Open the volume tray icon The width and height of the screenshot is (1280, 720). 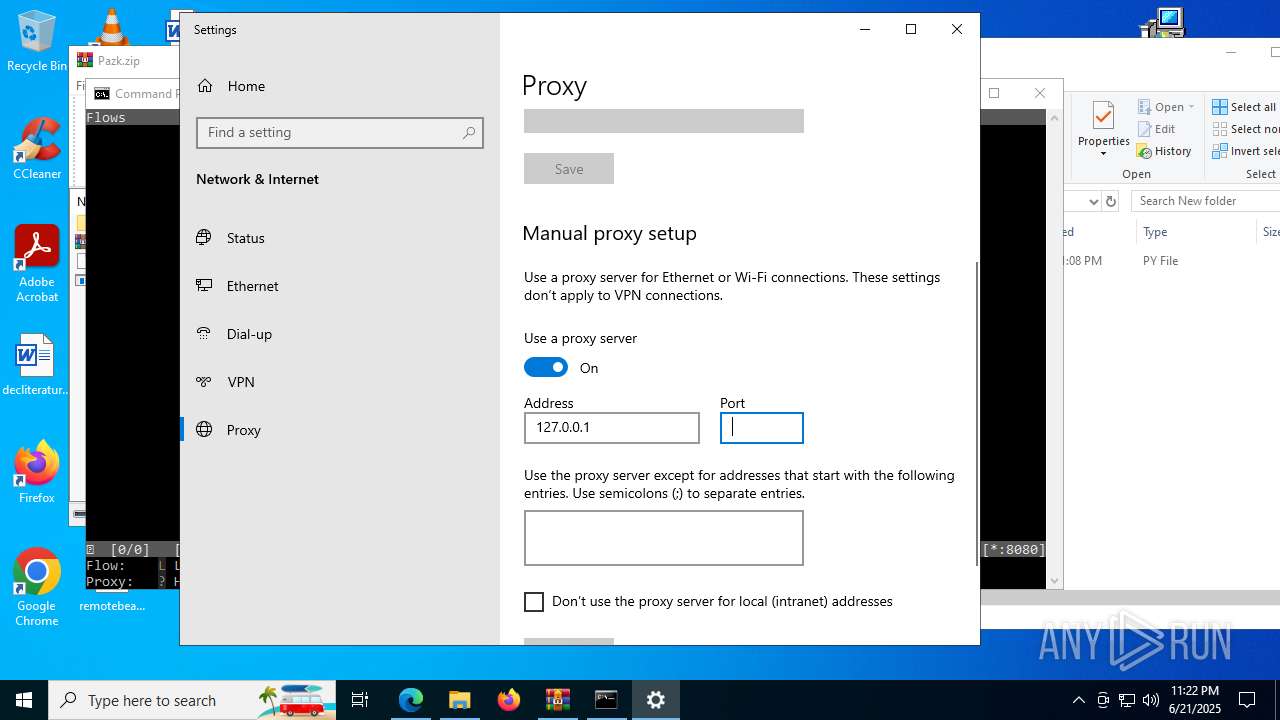pyautogui.click(x=1151, y=700)
